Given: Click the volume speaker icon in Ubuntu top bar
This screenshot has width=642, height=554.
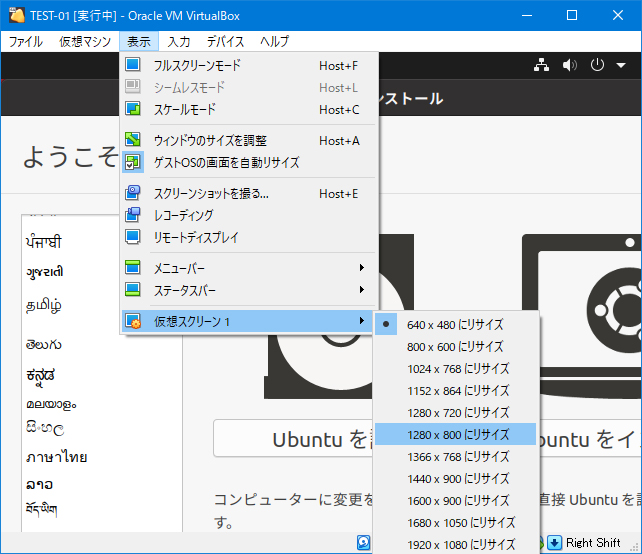Looking at the screenshot, I should [570, 65].
